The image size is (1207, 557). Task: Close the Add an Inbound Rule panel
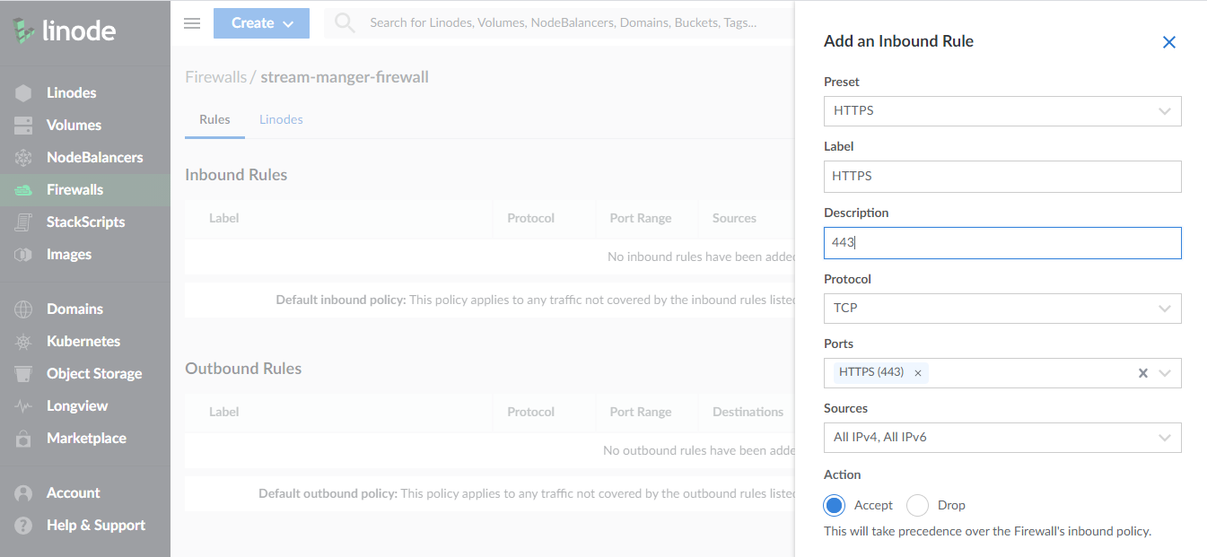point(1169,42)
